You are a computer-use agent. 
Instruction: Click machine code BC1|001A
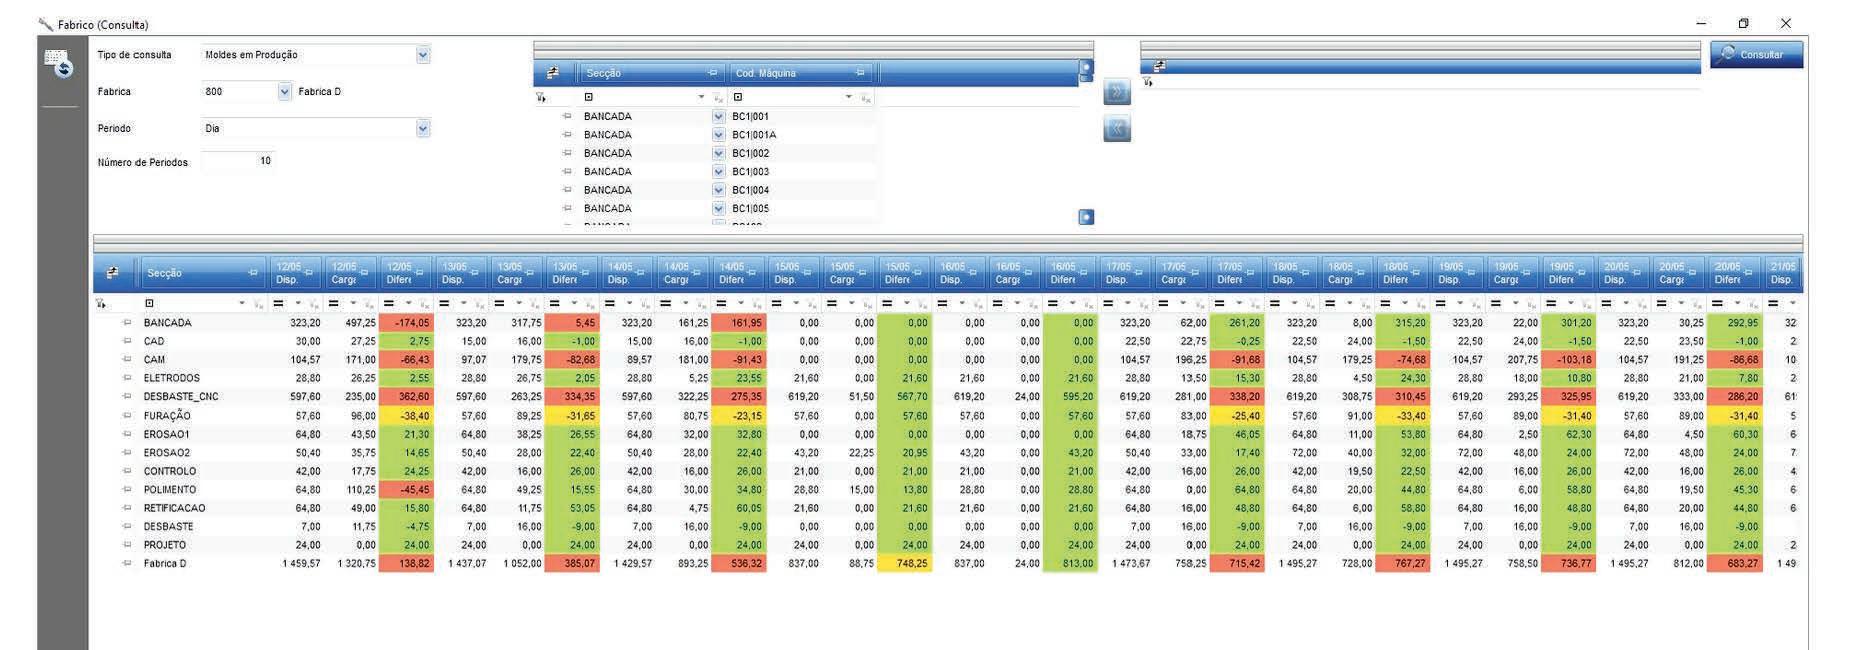click(754, 135)
